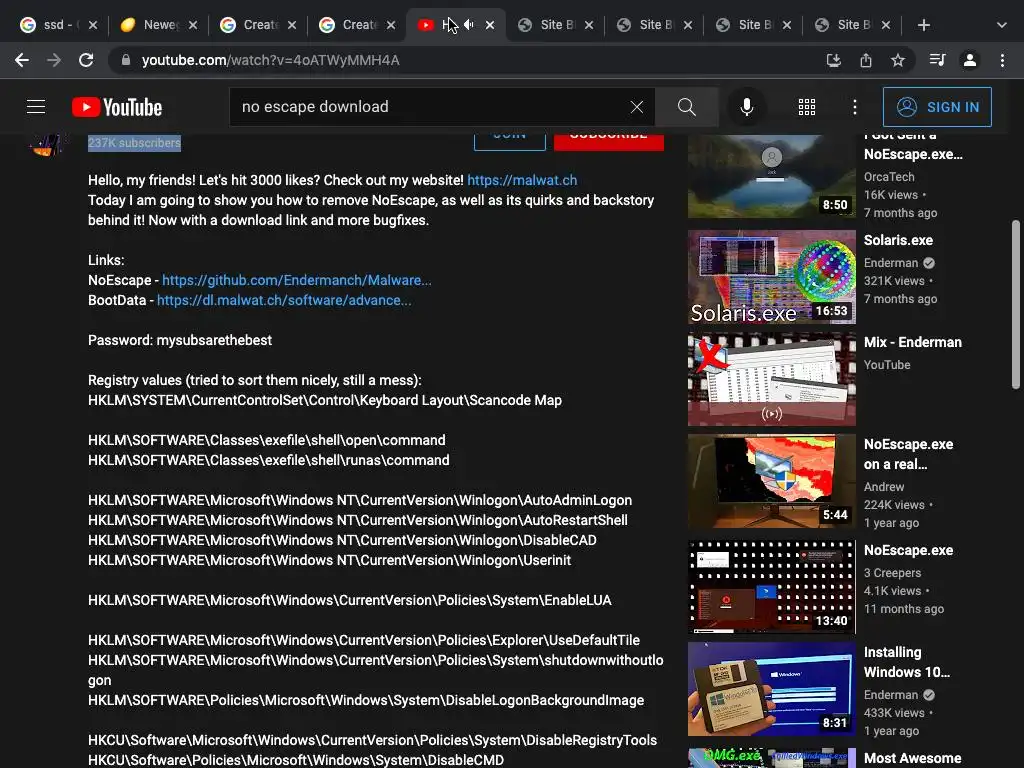
Task: Open the OrcaTech NoEscape.exe video thumbnail
Action: pos(771,176)
